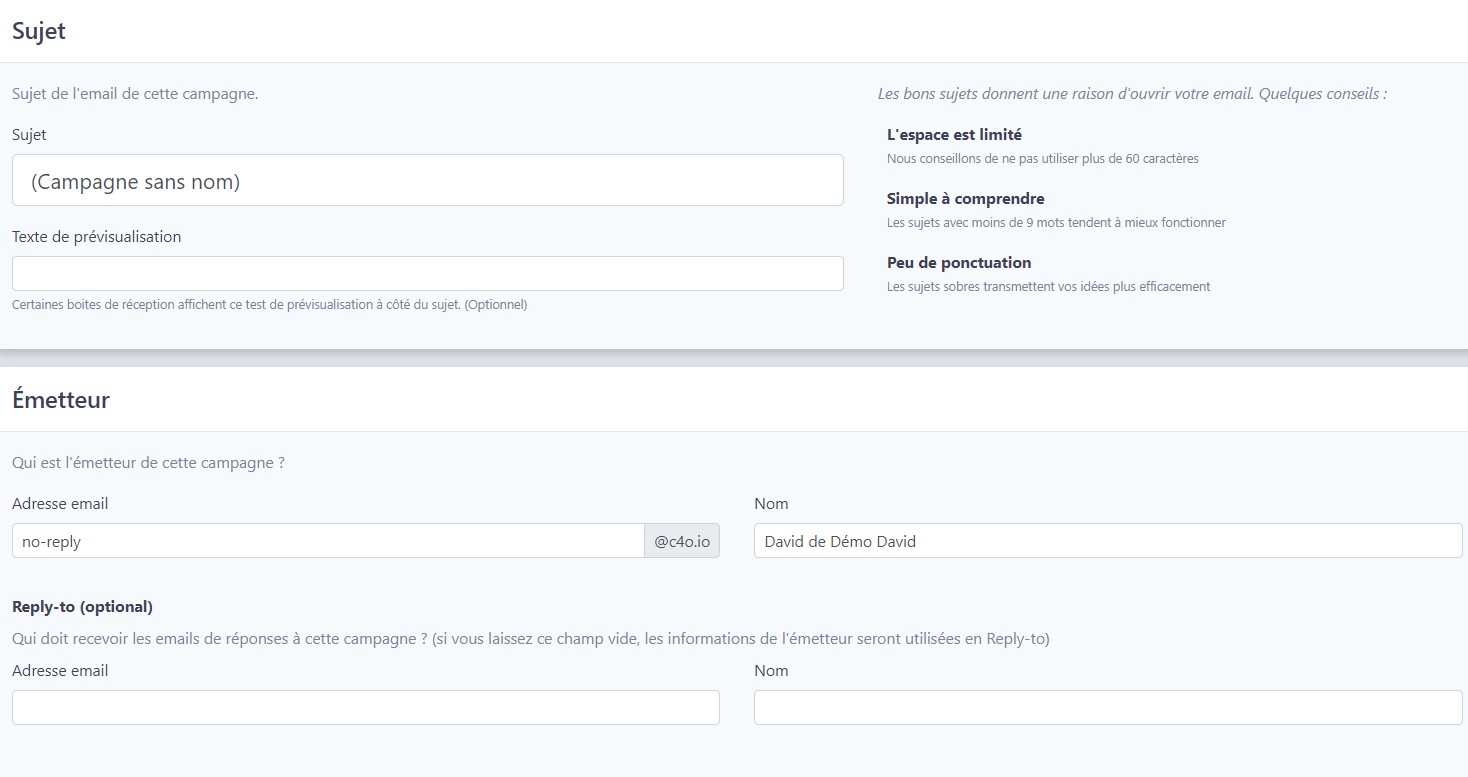Click the Sujet input with '(Campagne sans nom)'
1468x777 pixels.
pos(427,180)
